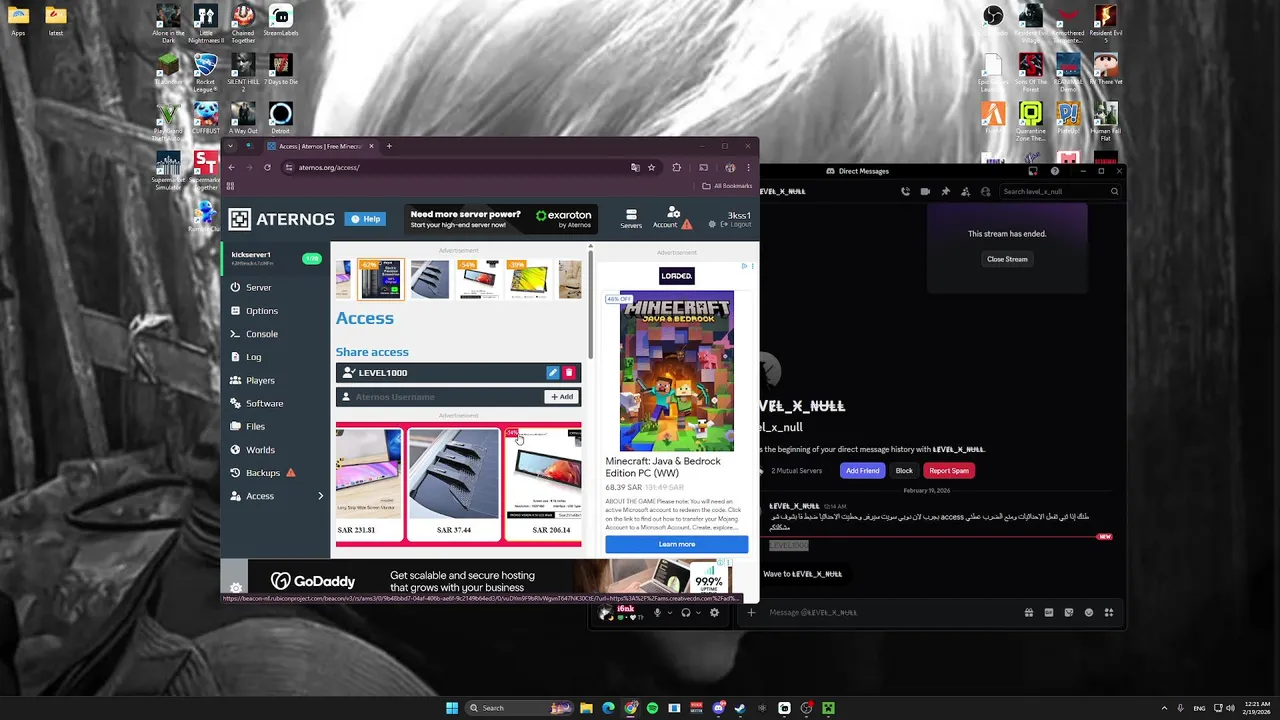Click Block in Discord
The image size is (1280, 720).
click(x=904, y=471)
